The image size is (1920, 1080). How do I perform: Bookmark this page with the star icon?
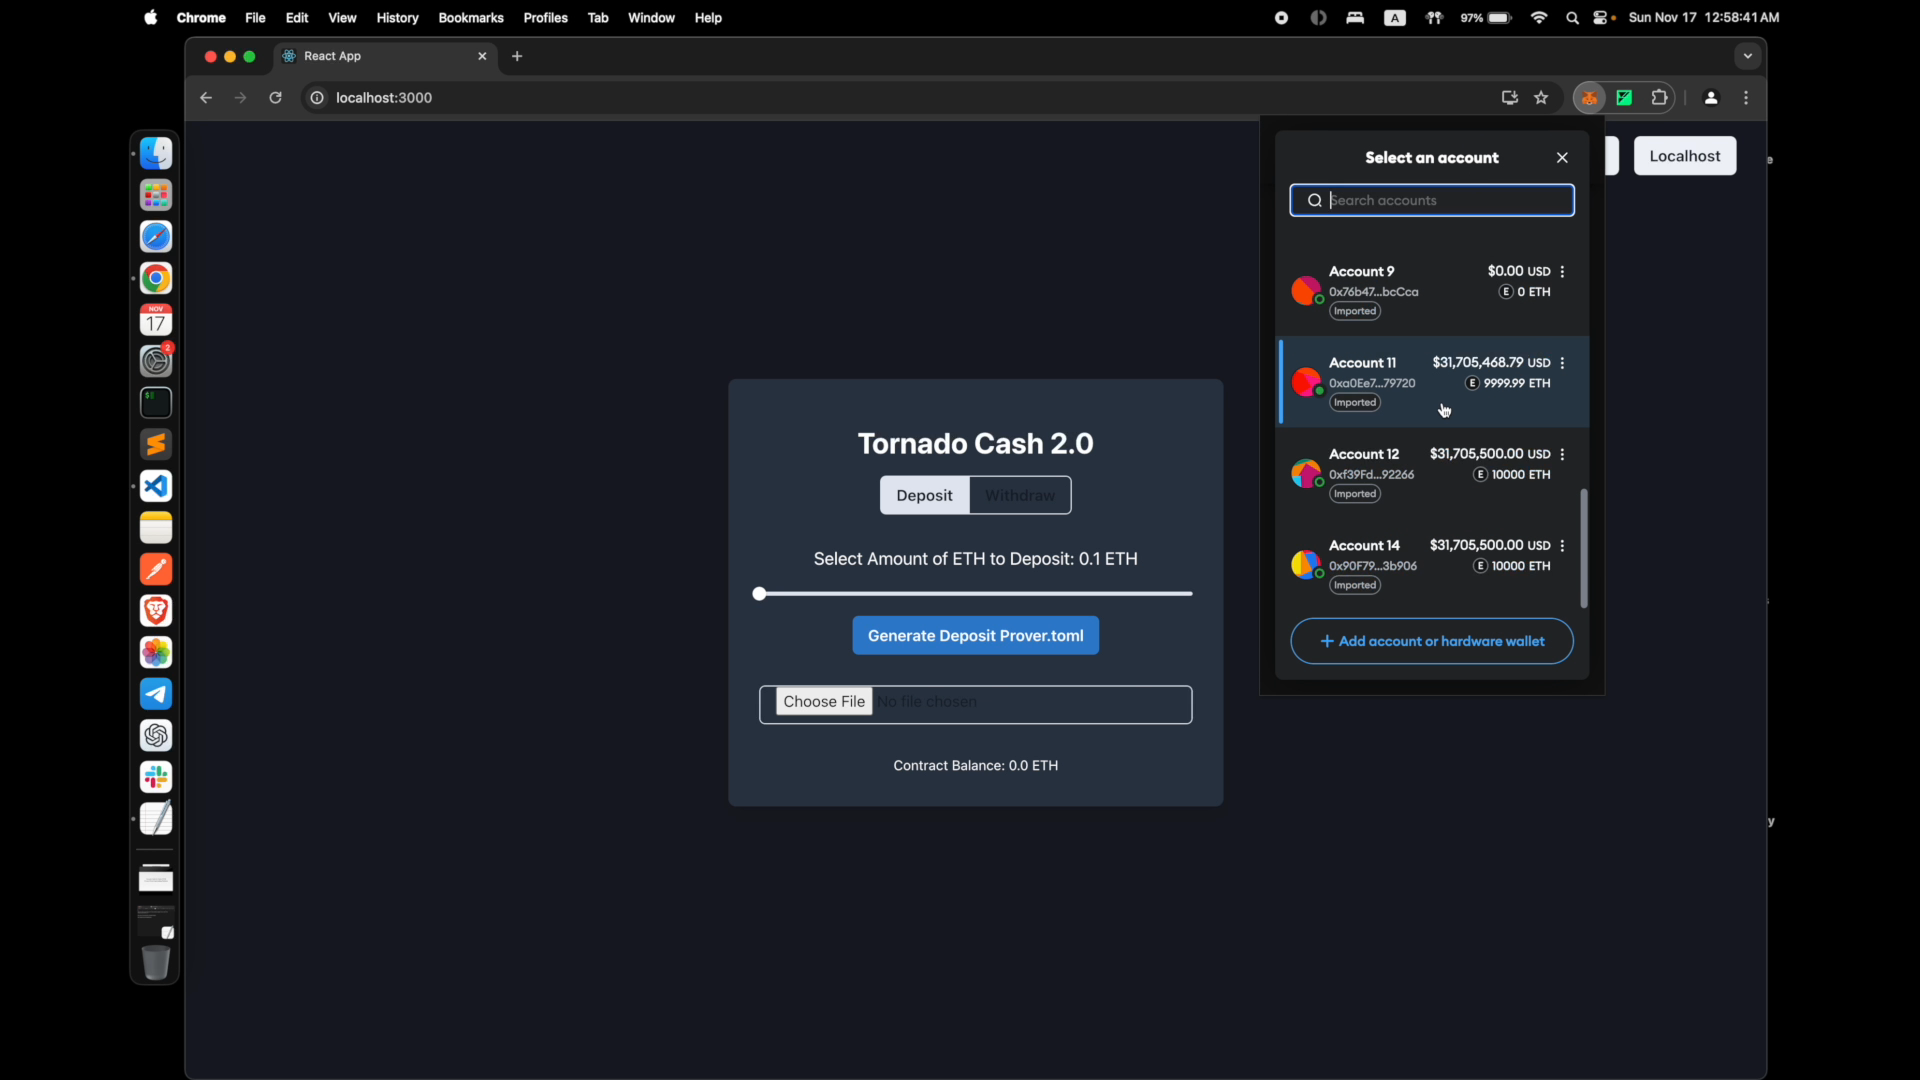point(1541,98)
